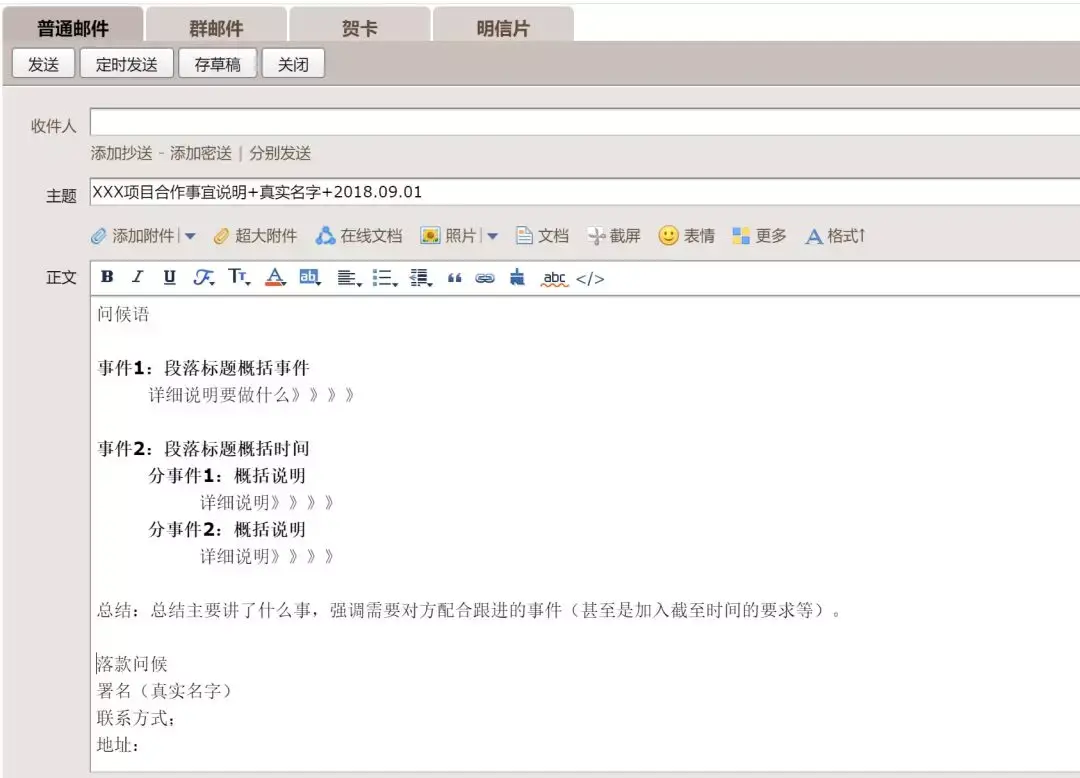The image size is (1080, 778).
Task: Open HTML source view with </> icon
Action: 585,278
